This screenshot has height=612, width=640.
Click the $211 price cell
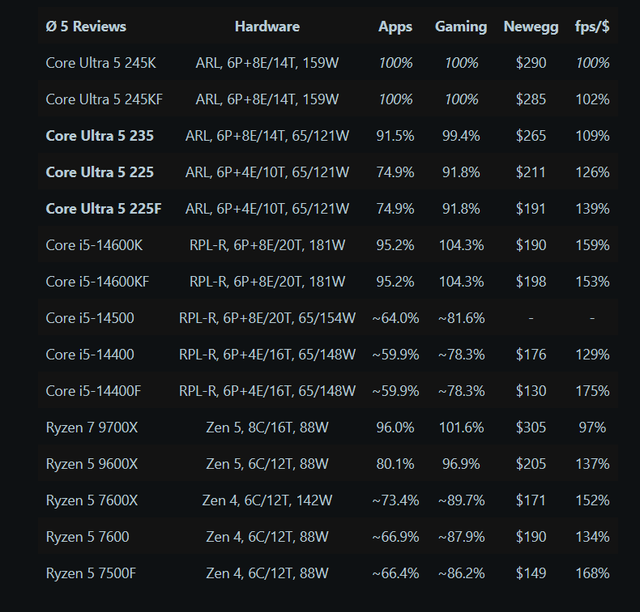click(531, 172)
